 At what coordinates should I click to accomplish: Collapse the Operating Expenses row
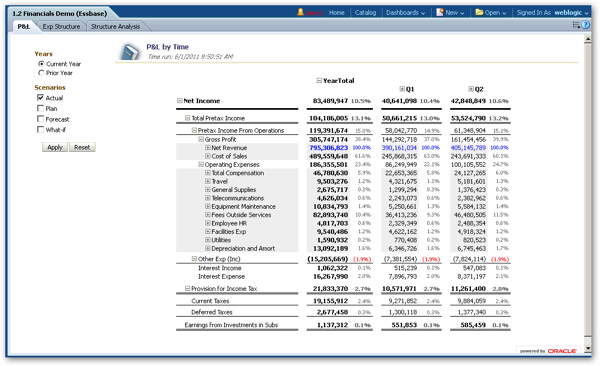(201, 165)
